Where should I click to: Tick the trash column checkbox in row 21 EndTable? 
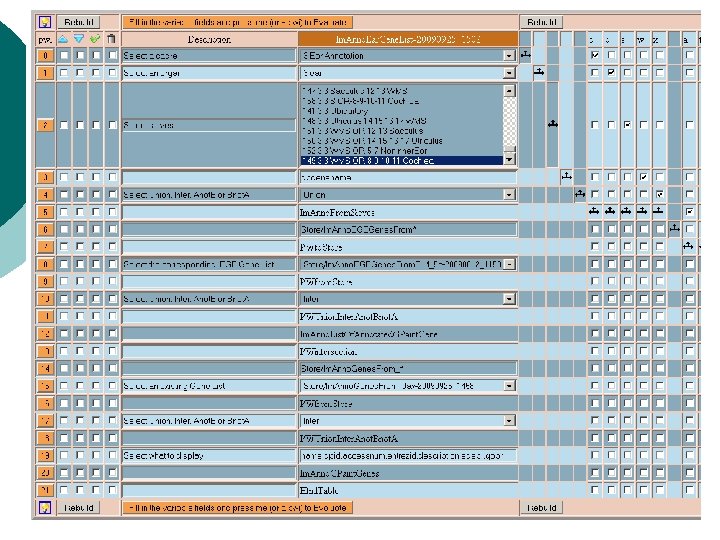[112, 490]
